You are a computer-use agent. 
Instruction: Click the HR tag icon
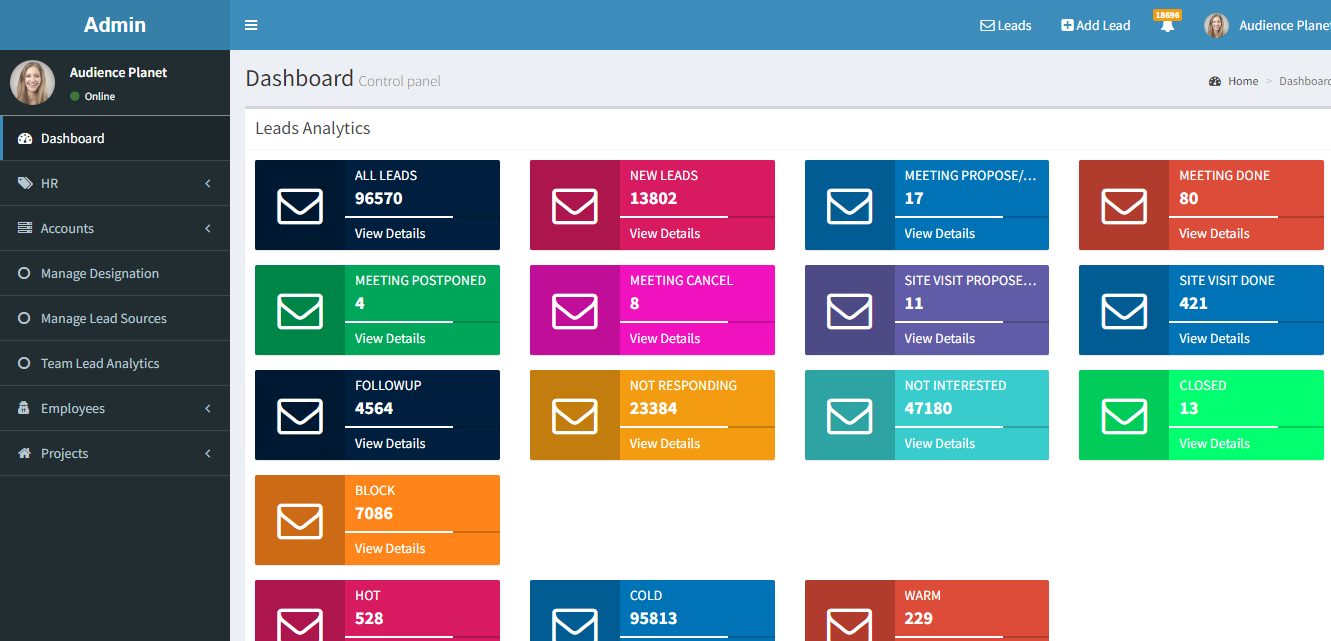tap(25, 184)
